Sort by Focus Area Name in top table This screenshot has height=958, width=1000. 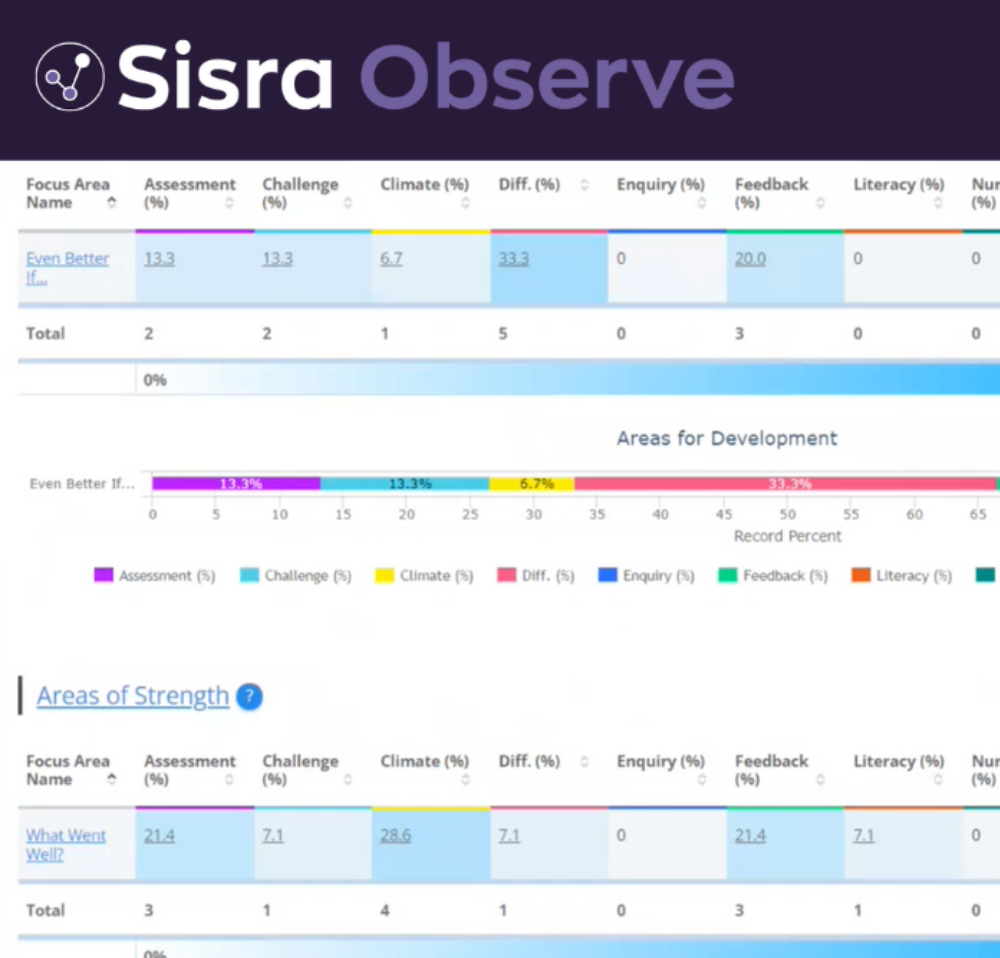point(111,203)
